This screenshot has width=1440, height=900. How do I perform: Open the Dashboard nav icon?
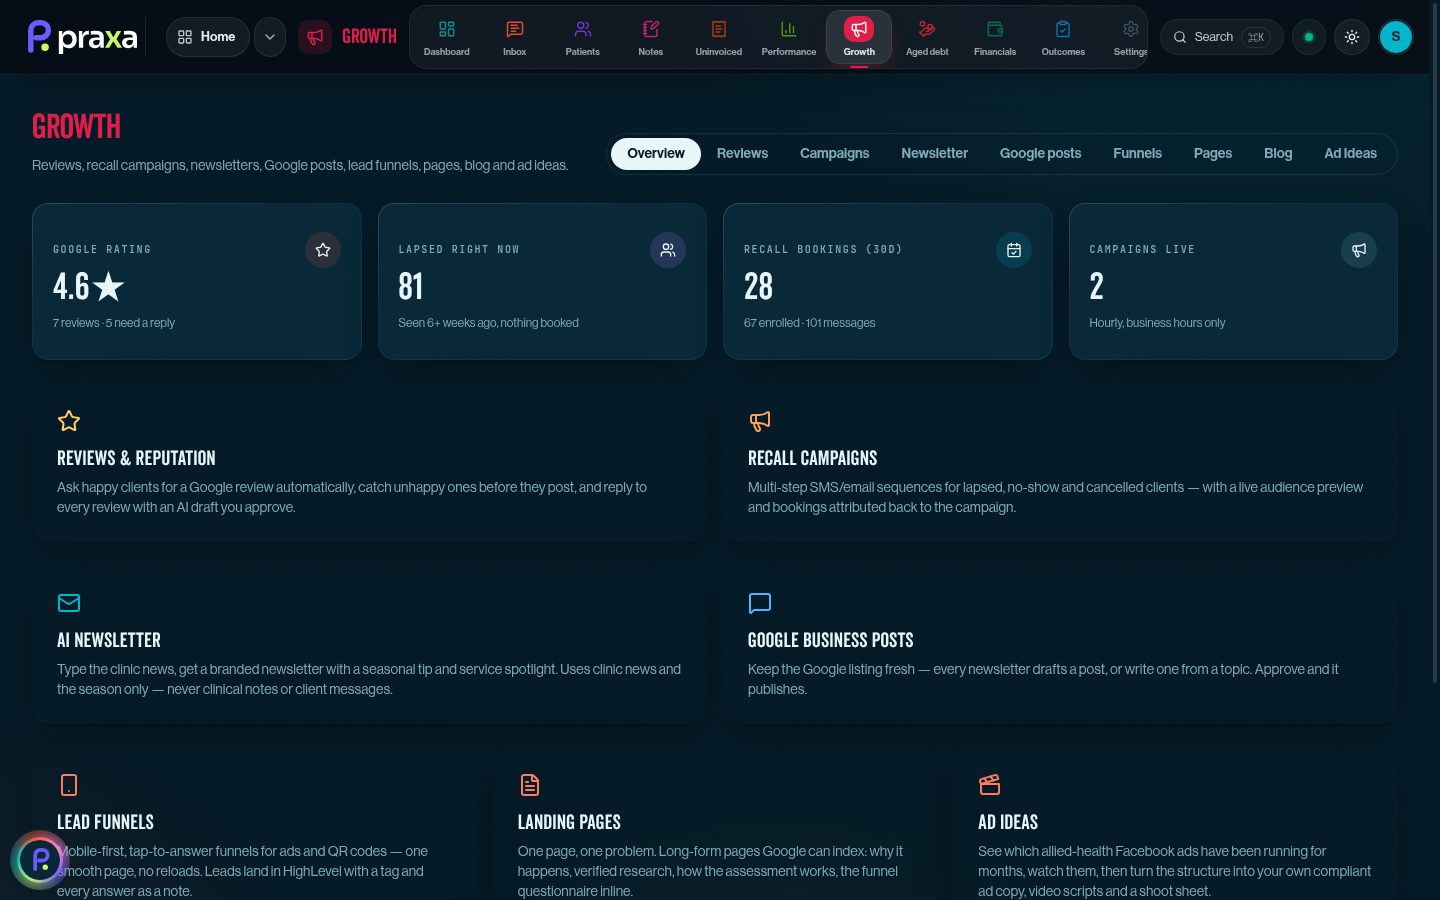(x=446, y=37)
